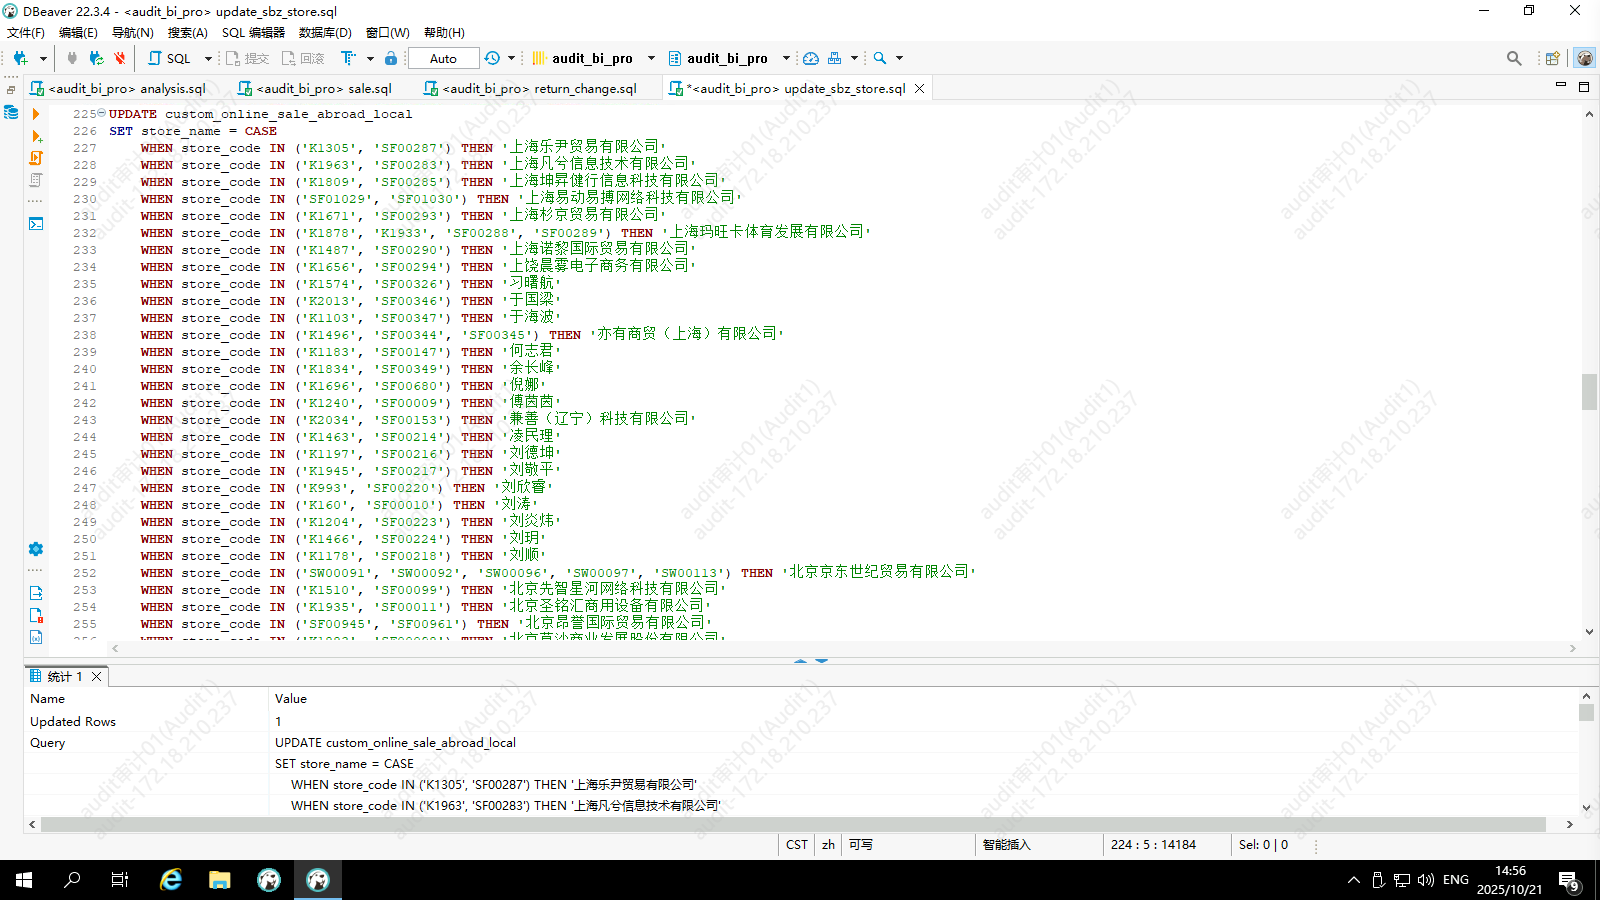Collapse the UPDATE statement fold at line 225

(x=102, y=113)
